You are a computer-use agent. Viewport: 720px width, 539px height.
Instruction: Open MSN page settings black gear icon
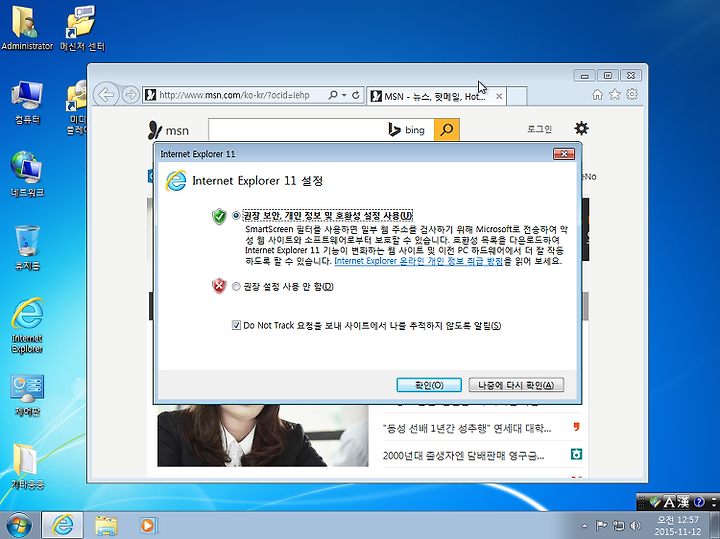point(581,129)
